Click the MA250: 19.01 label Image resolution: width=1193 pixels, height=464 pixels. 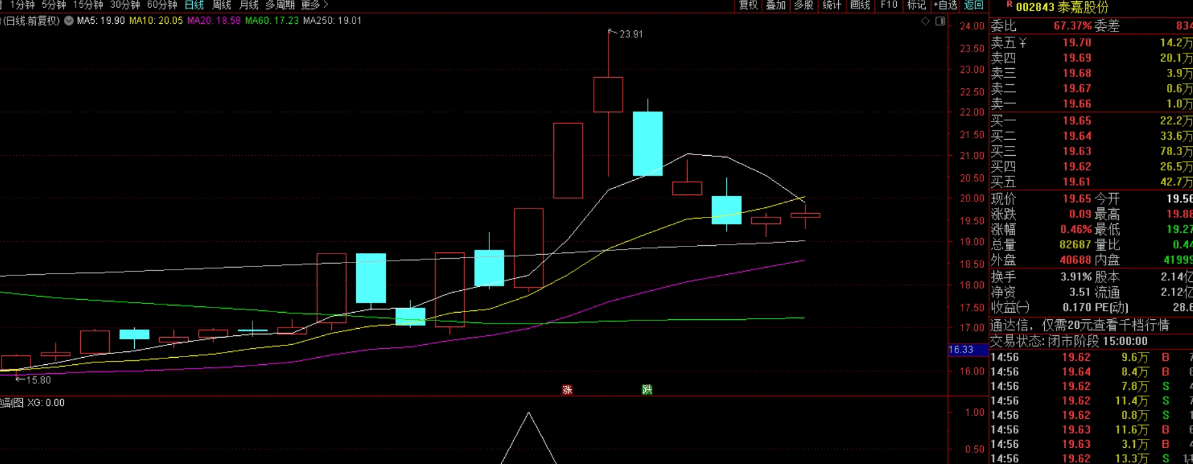point(332,21)
